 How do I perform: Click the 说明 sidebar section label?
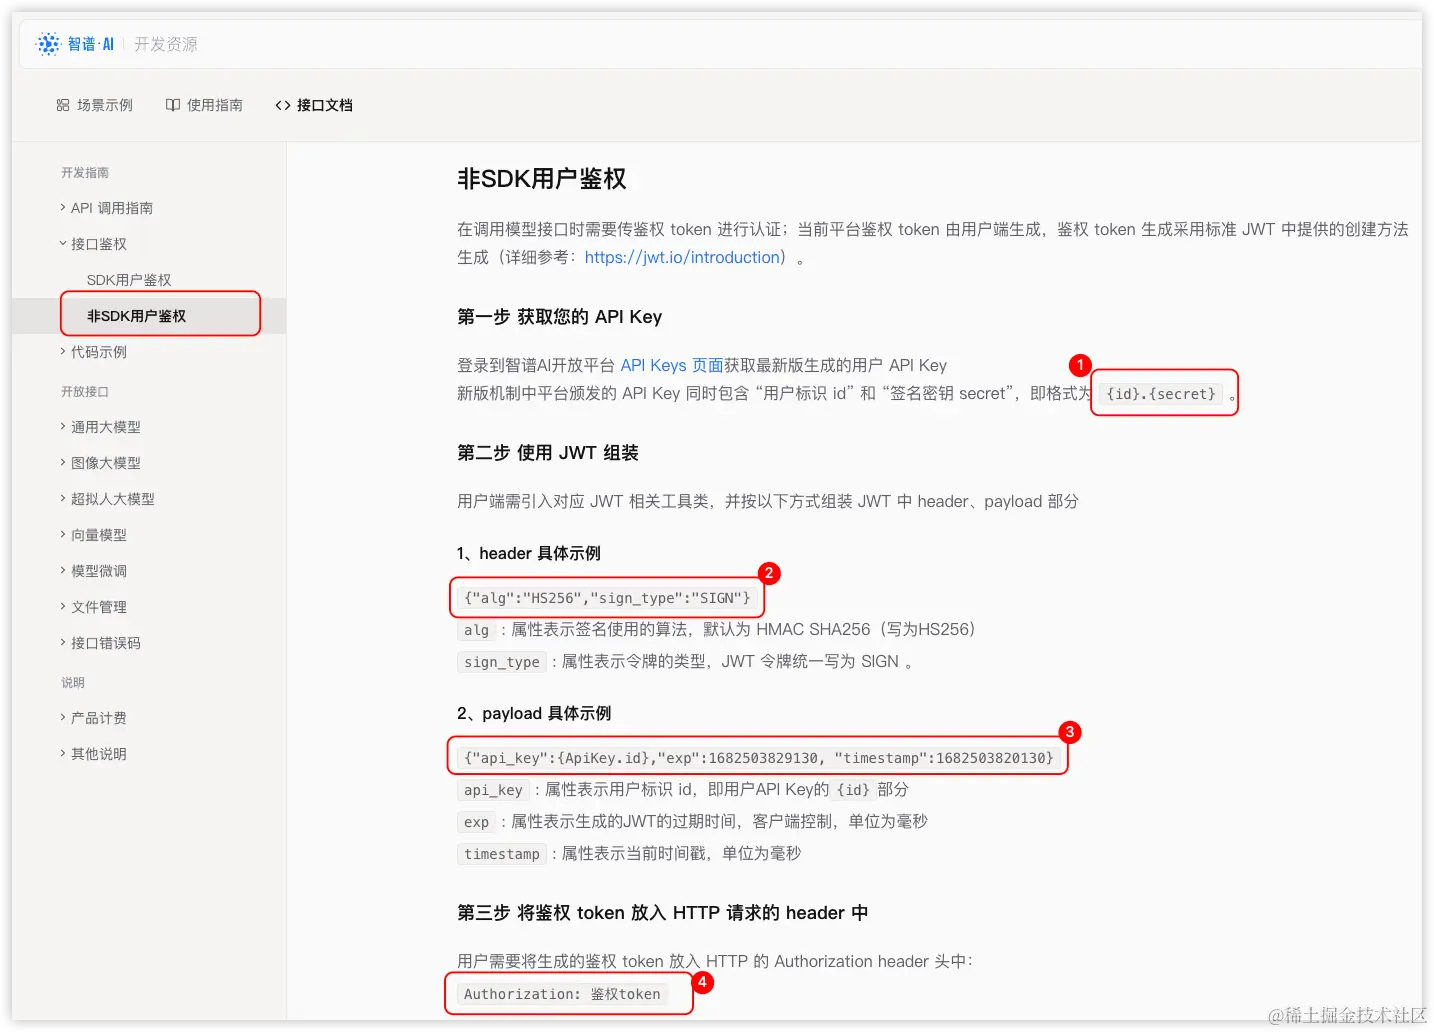click(73, 683)
